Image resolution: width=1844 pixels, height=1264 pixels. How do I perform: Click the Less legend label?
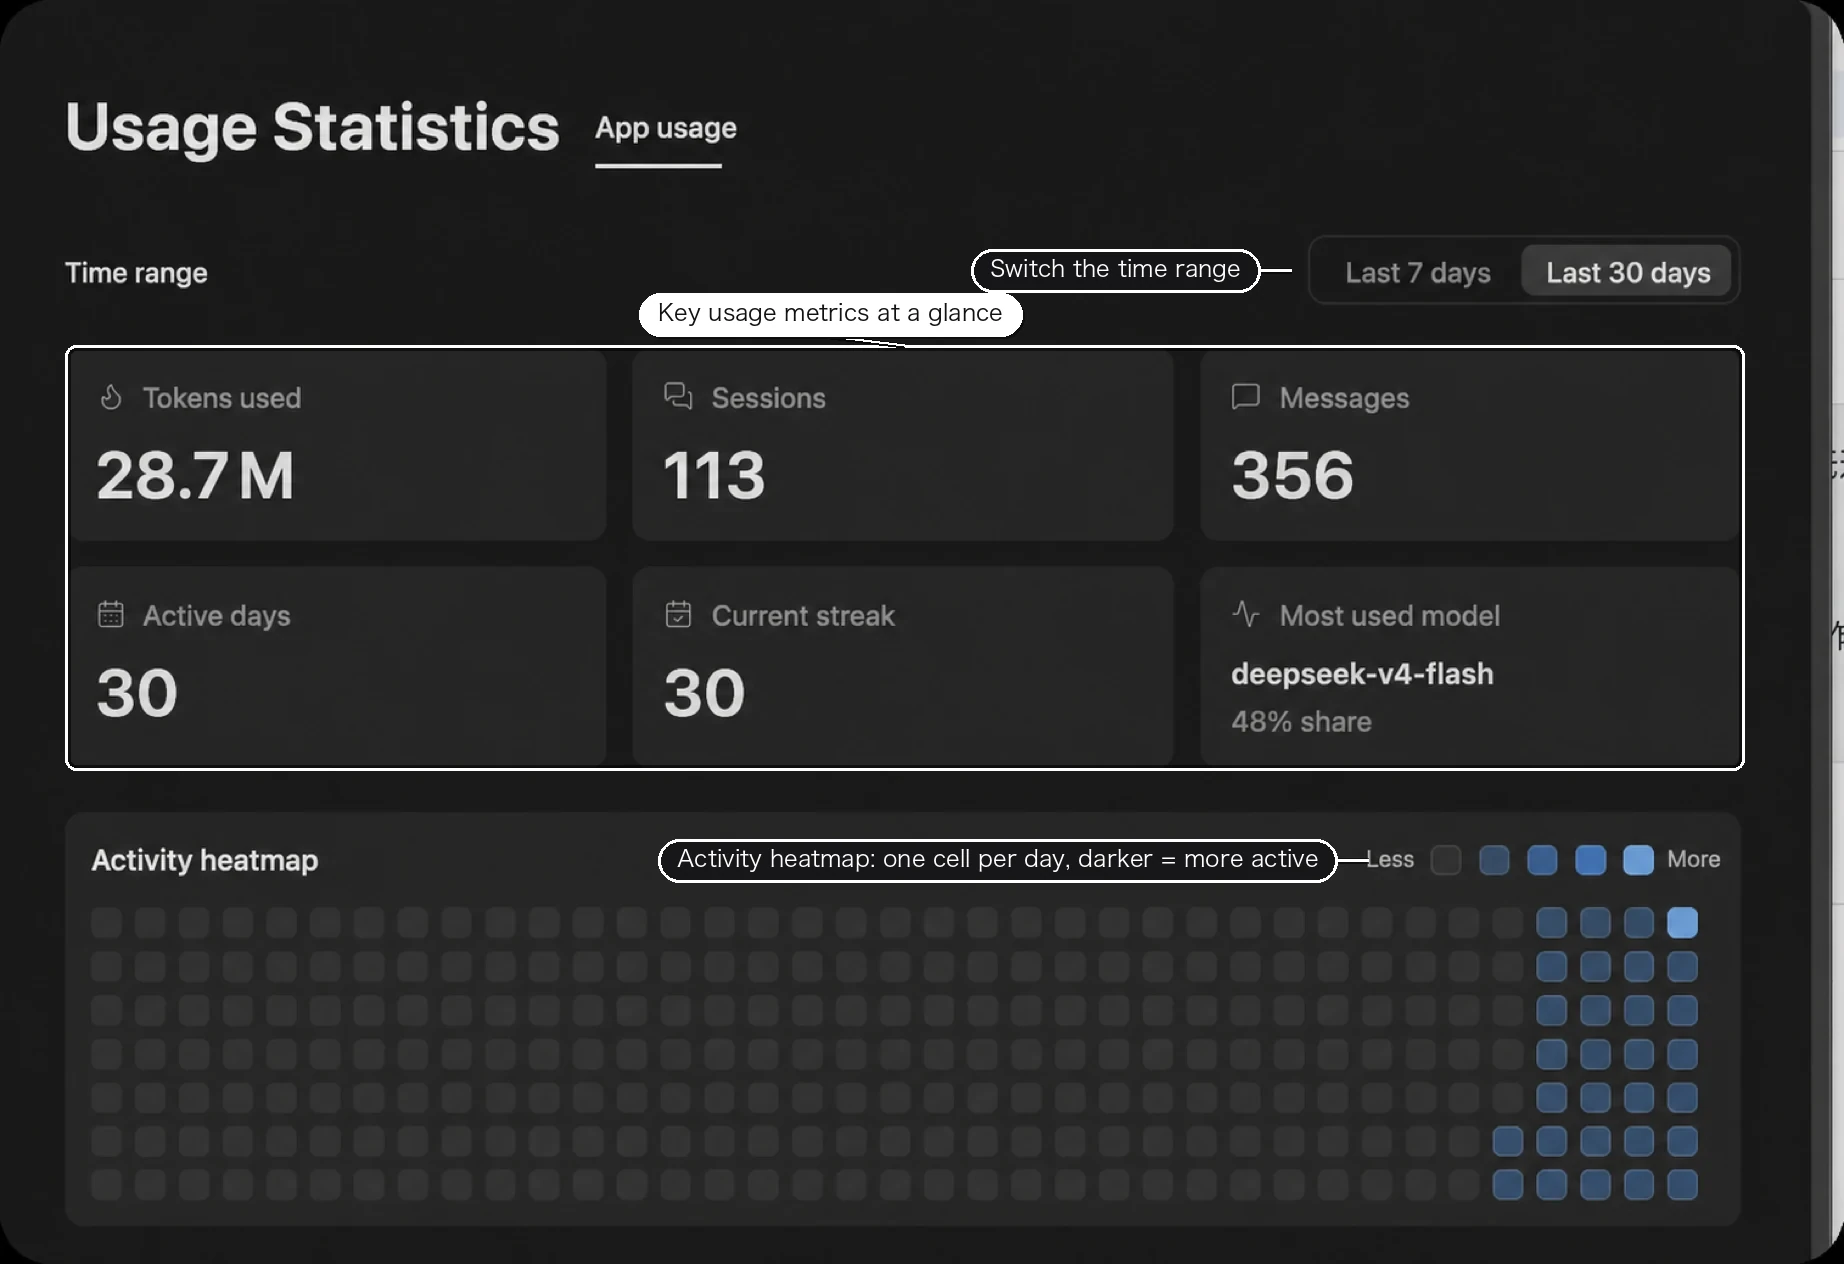pyautogui.click(x=1391, y=859)
